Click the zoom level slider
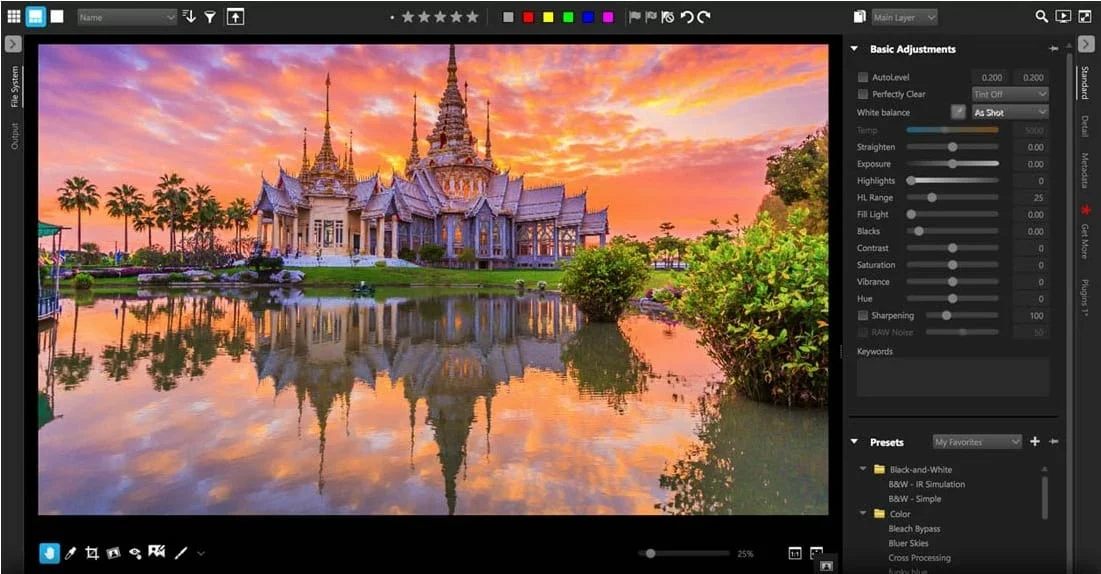1101x574 pixels. (x=683, y=554)
